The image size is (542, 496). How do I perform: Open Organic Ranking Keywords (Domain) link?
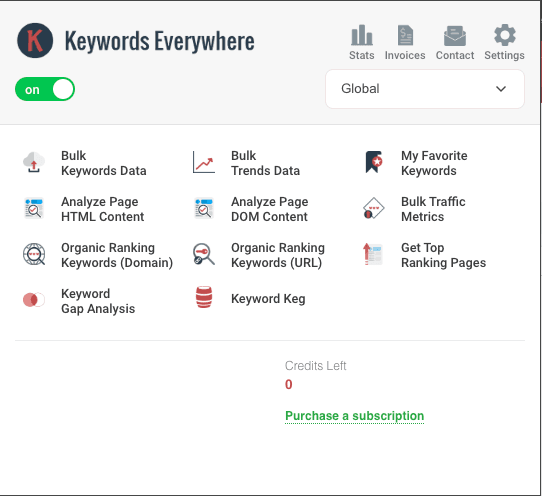coord(117,255)
